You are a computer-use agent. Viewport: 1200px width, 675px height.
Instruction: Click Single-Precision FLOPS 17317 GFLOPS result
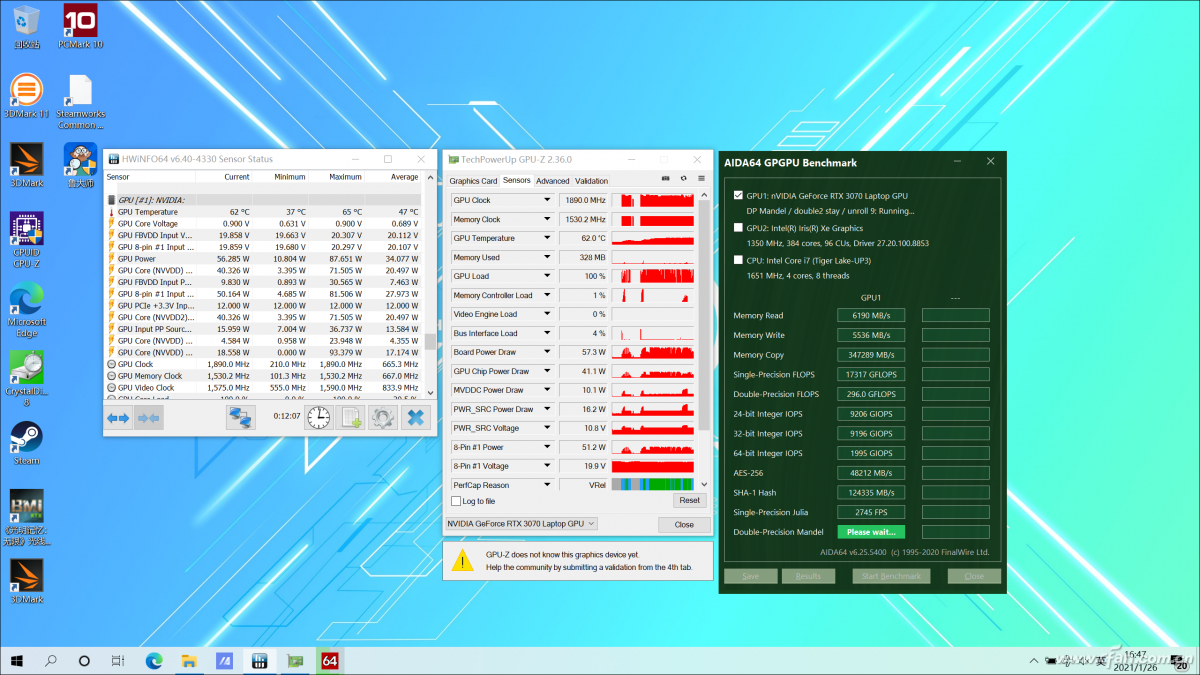click(x=871, y=374)
